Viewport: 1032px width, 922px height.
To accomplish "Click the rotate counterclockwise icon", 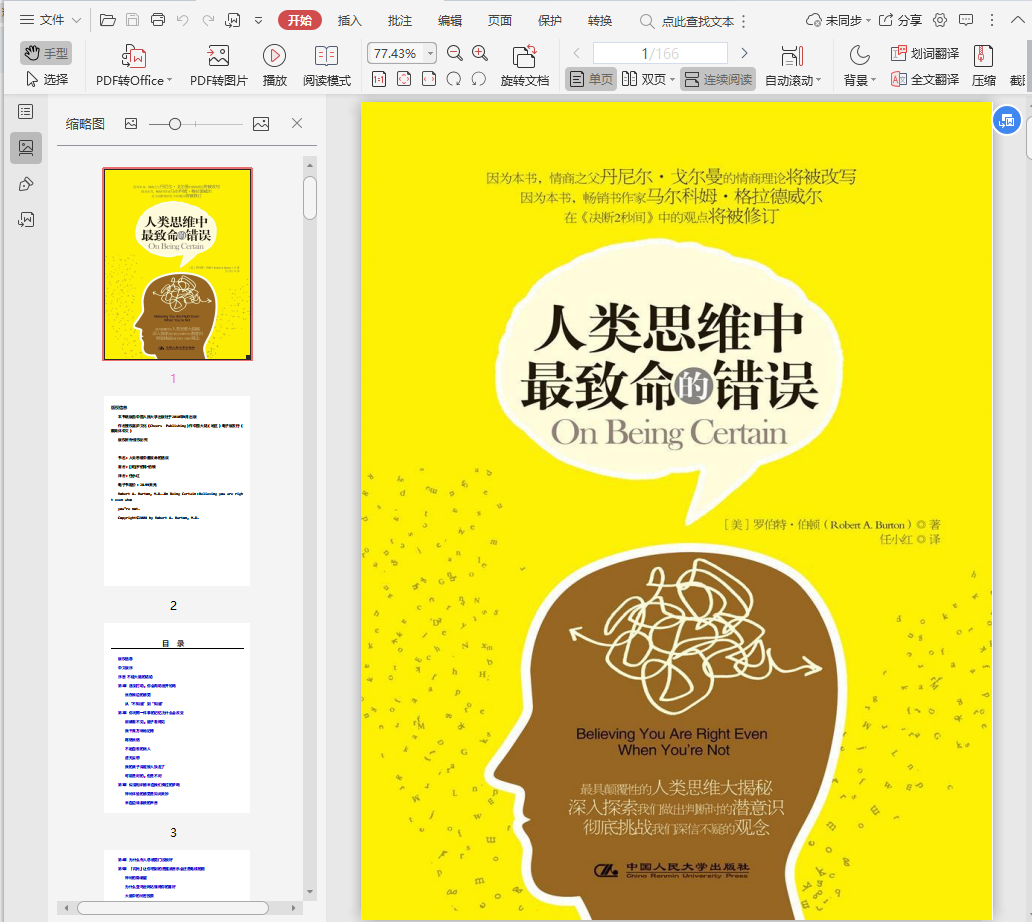I will (x=478, y=80).
